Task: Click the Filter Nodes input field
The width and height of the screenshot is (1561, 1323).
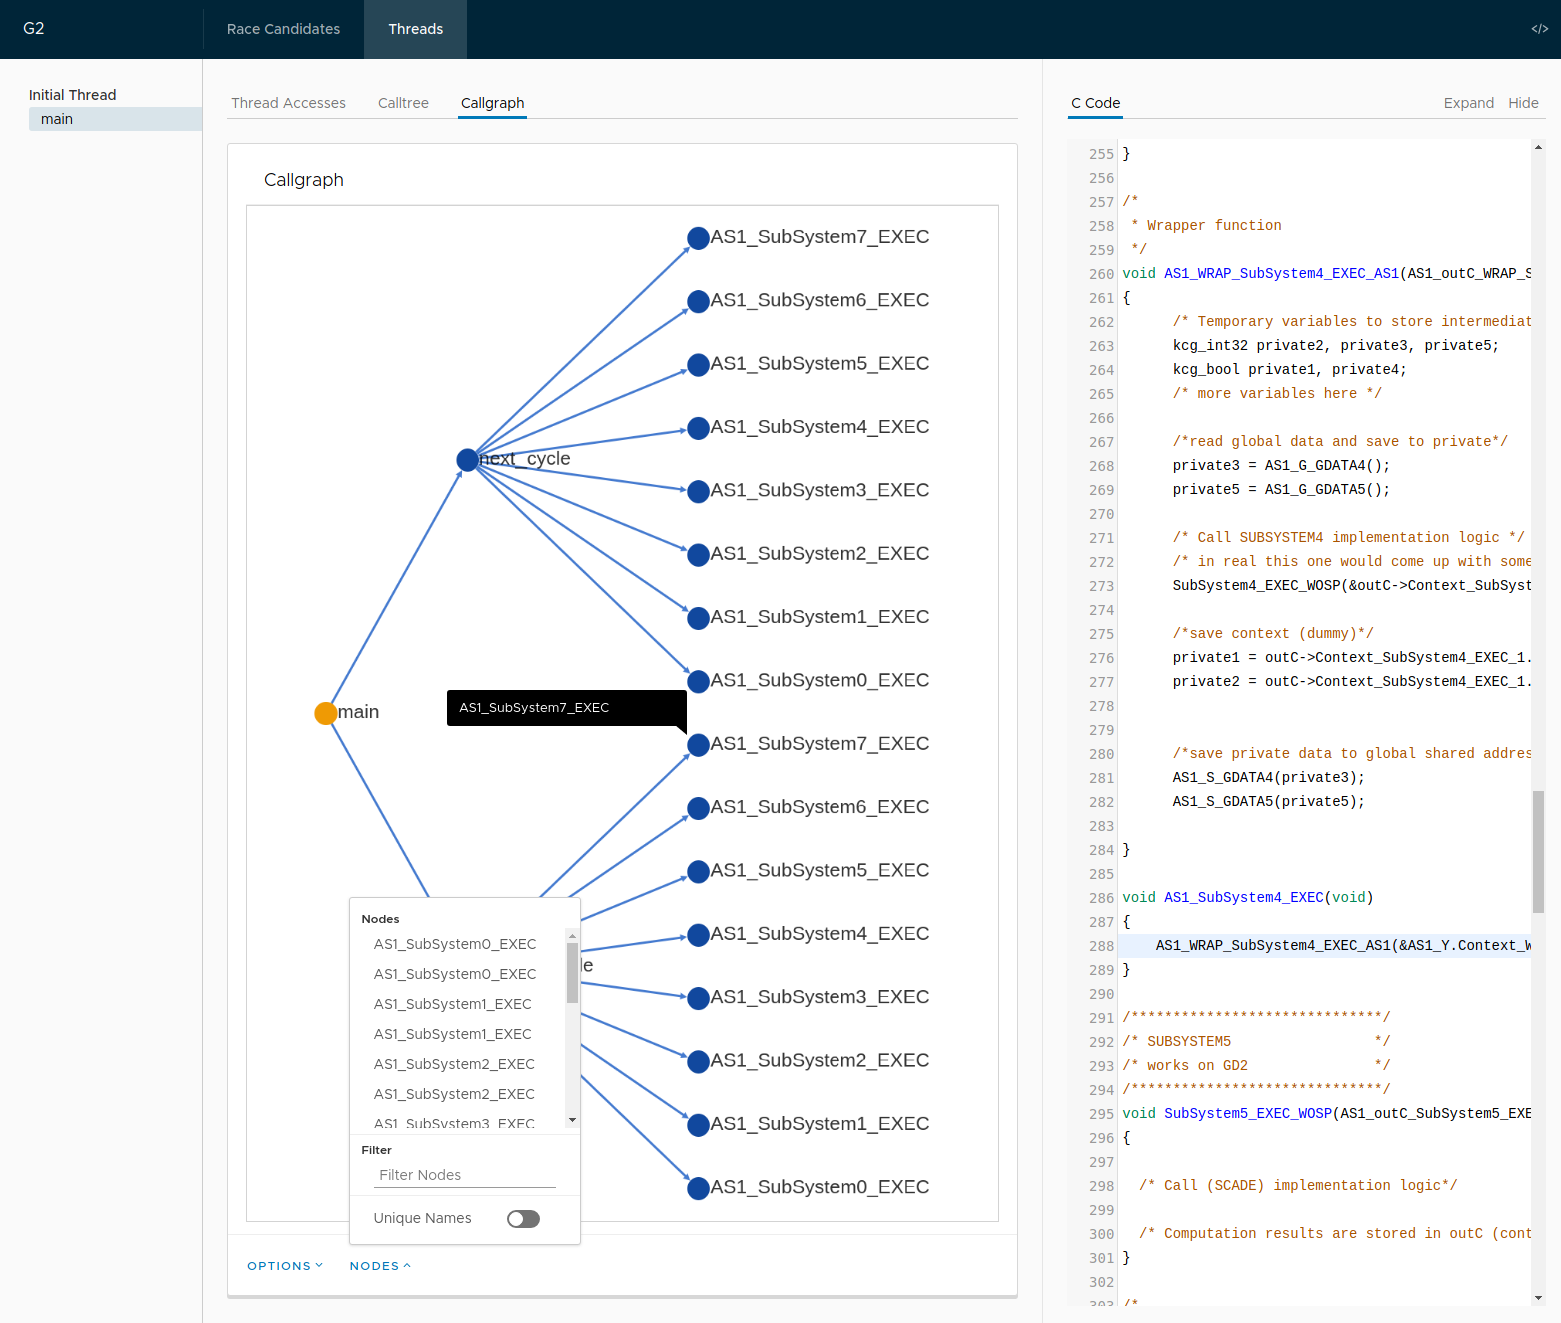Action: coord(464,1175)
